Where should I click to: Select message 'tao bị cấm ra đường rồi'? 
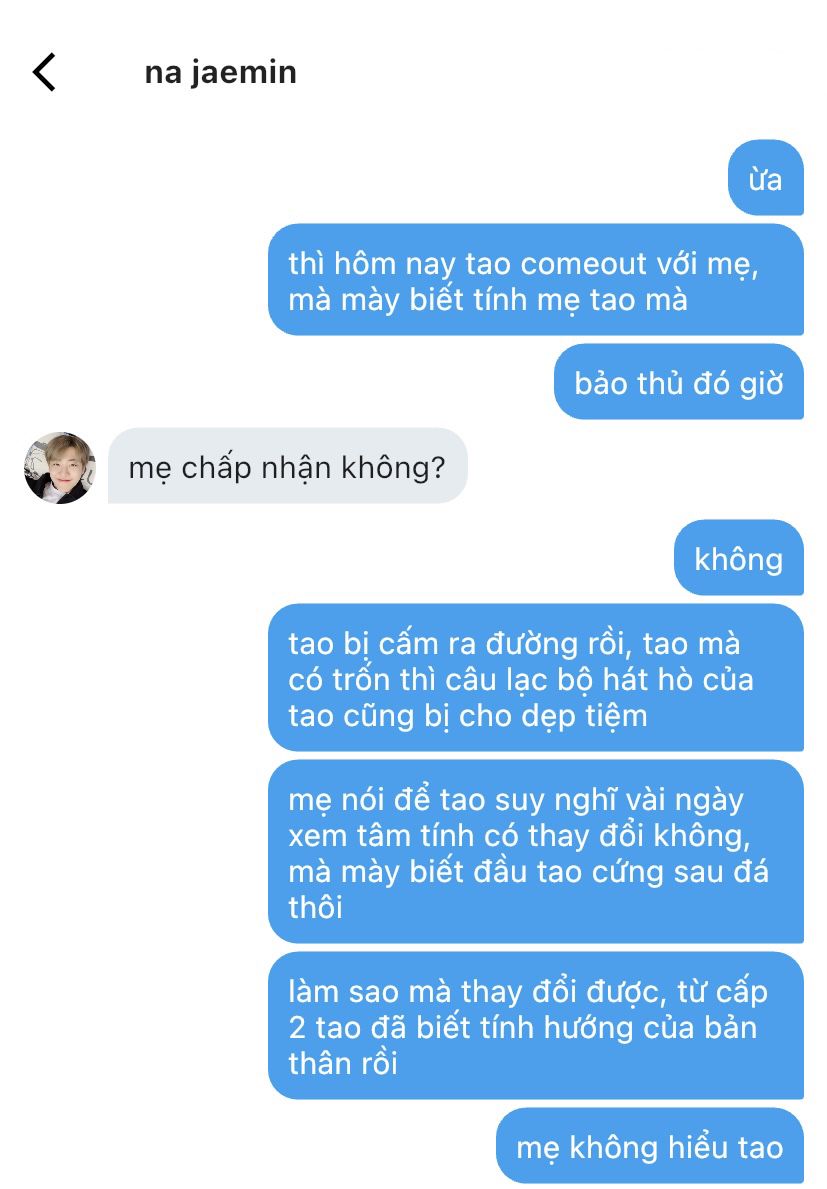pyautogui.click(x=535, y=677)
